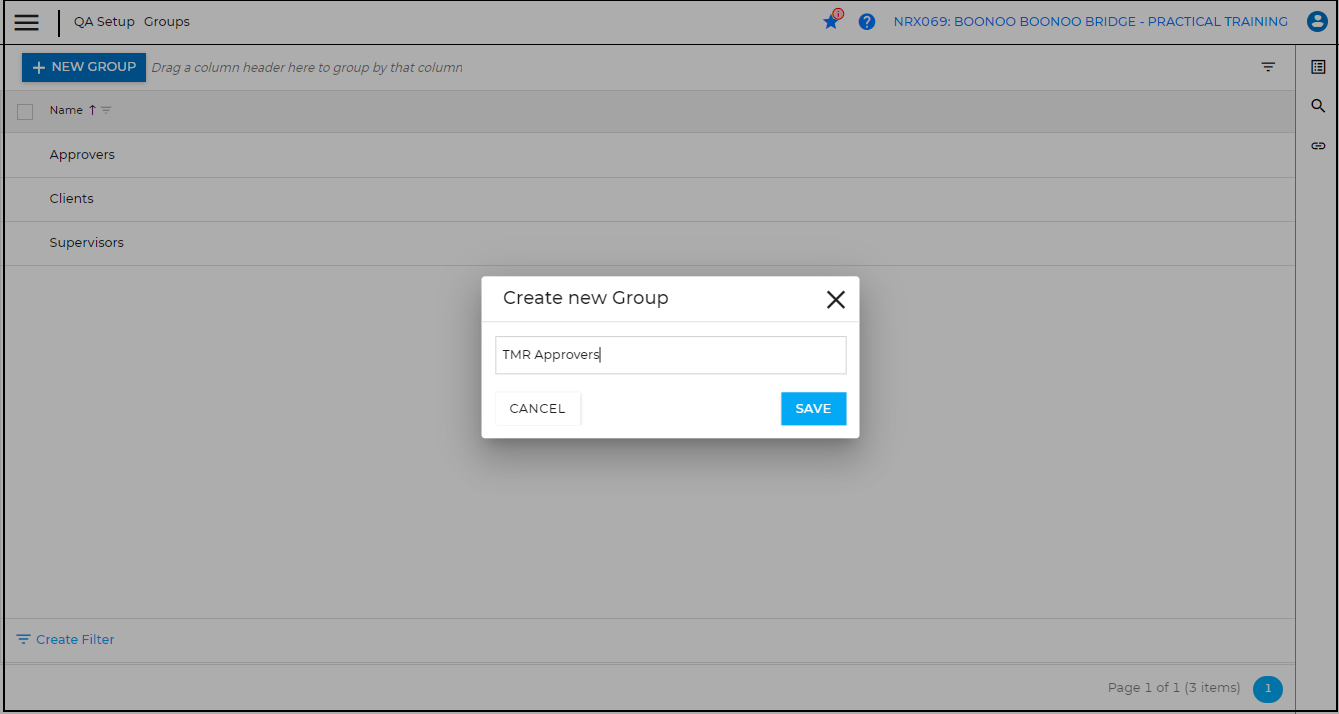This screenshot has width=1339, height=714.
Task: Toggle the select-all checkbox in header
Action: [x=25, y=111]
